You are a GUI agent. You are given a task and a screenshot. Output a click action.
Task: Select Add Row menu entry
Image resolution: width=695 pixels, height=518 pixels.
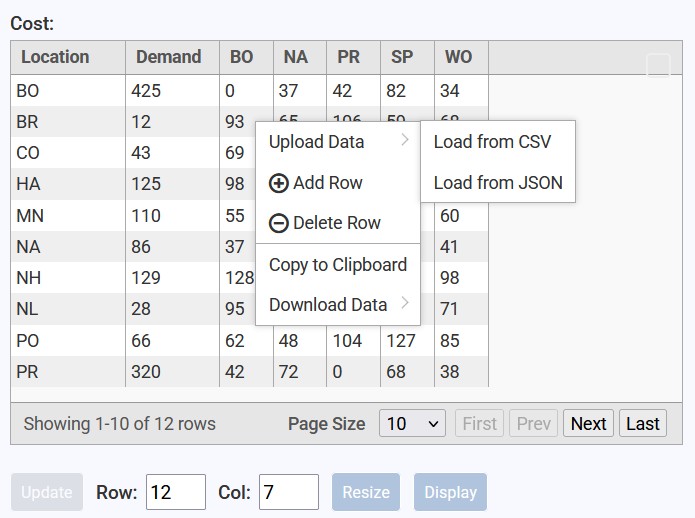point(338,183)
